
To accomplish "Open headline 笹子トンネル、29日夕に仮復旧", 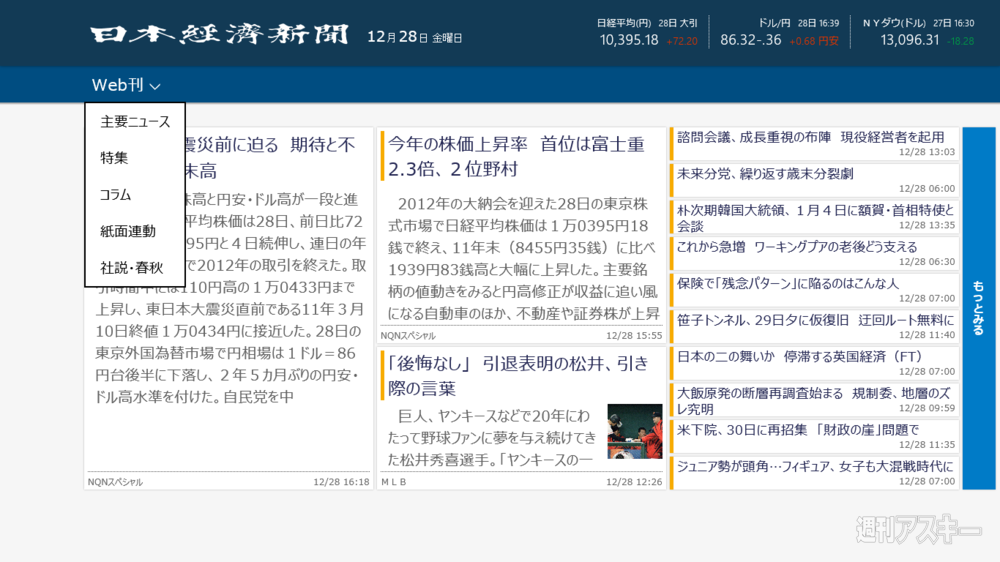I will tap(814, 327).
